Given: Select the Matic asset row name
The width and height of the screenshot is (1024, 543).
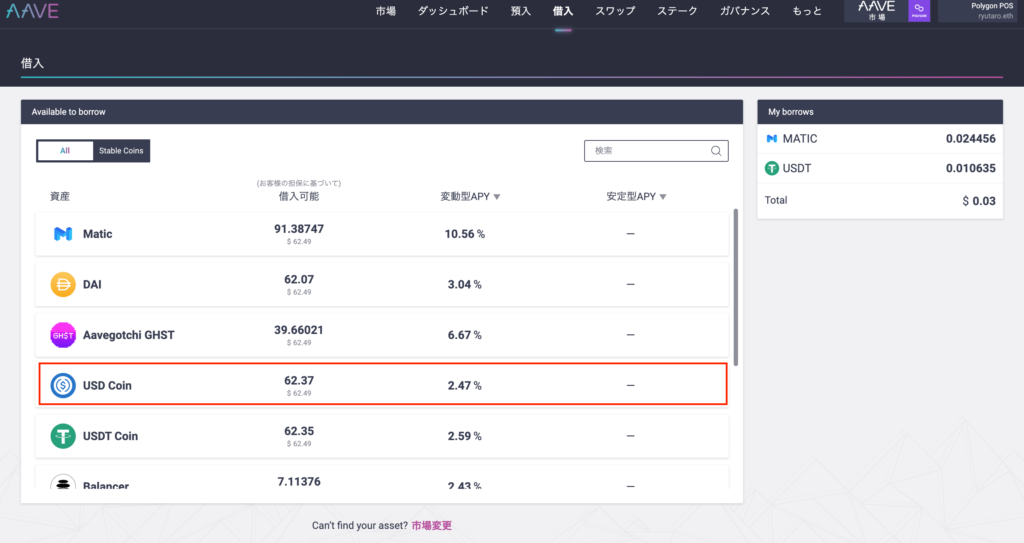Looking at the screenshot, I should click(97, 234).
